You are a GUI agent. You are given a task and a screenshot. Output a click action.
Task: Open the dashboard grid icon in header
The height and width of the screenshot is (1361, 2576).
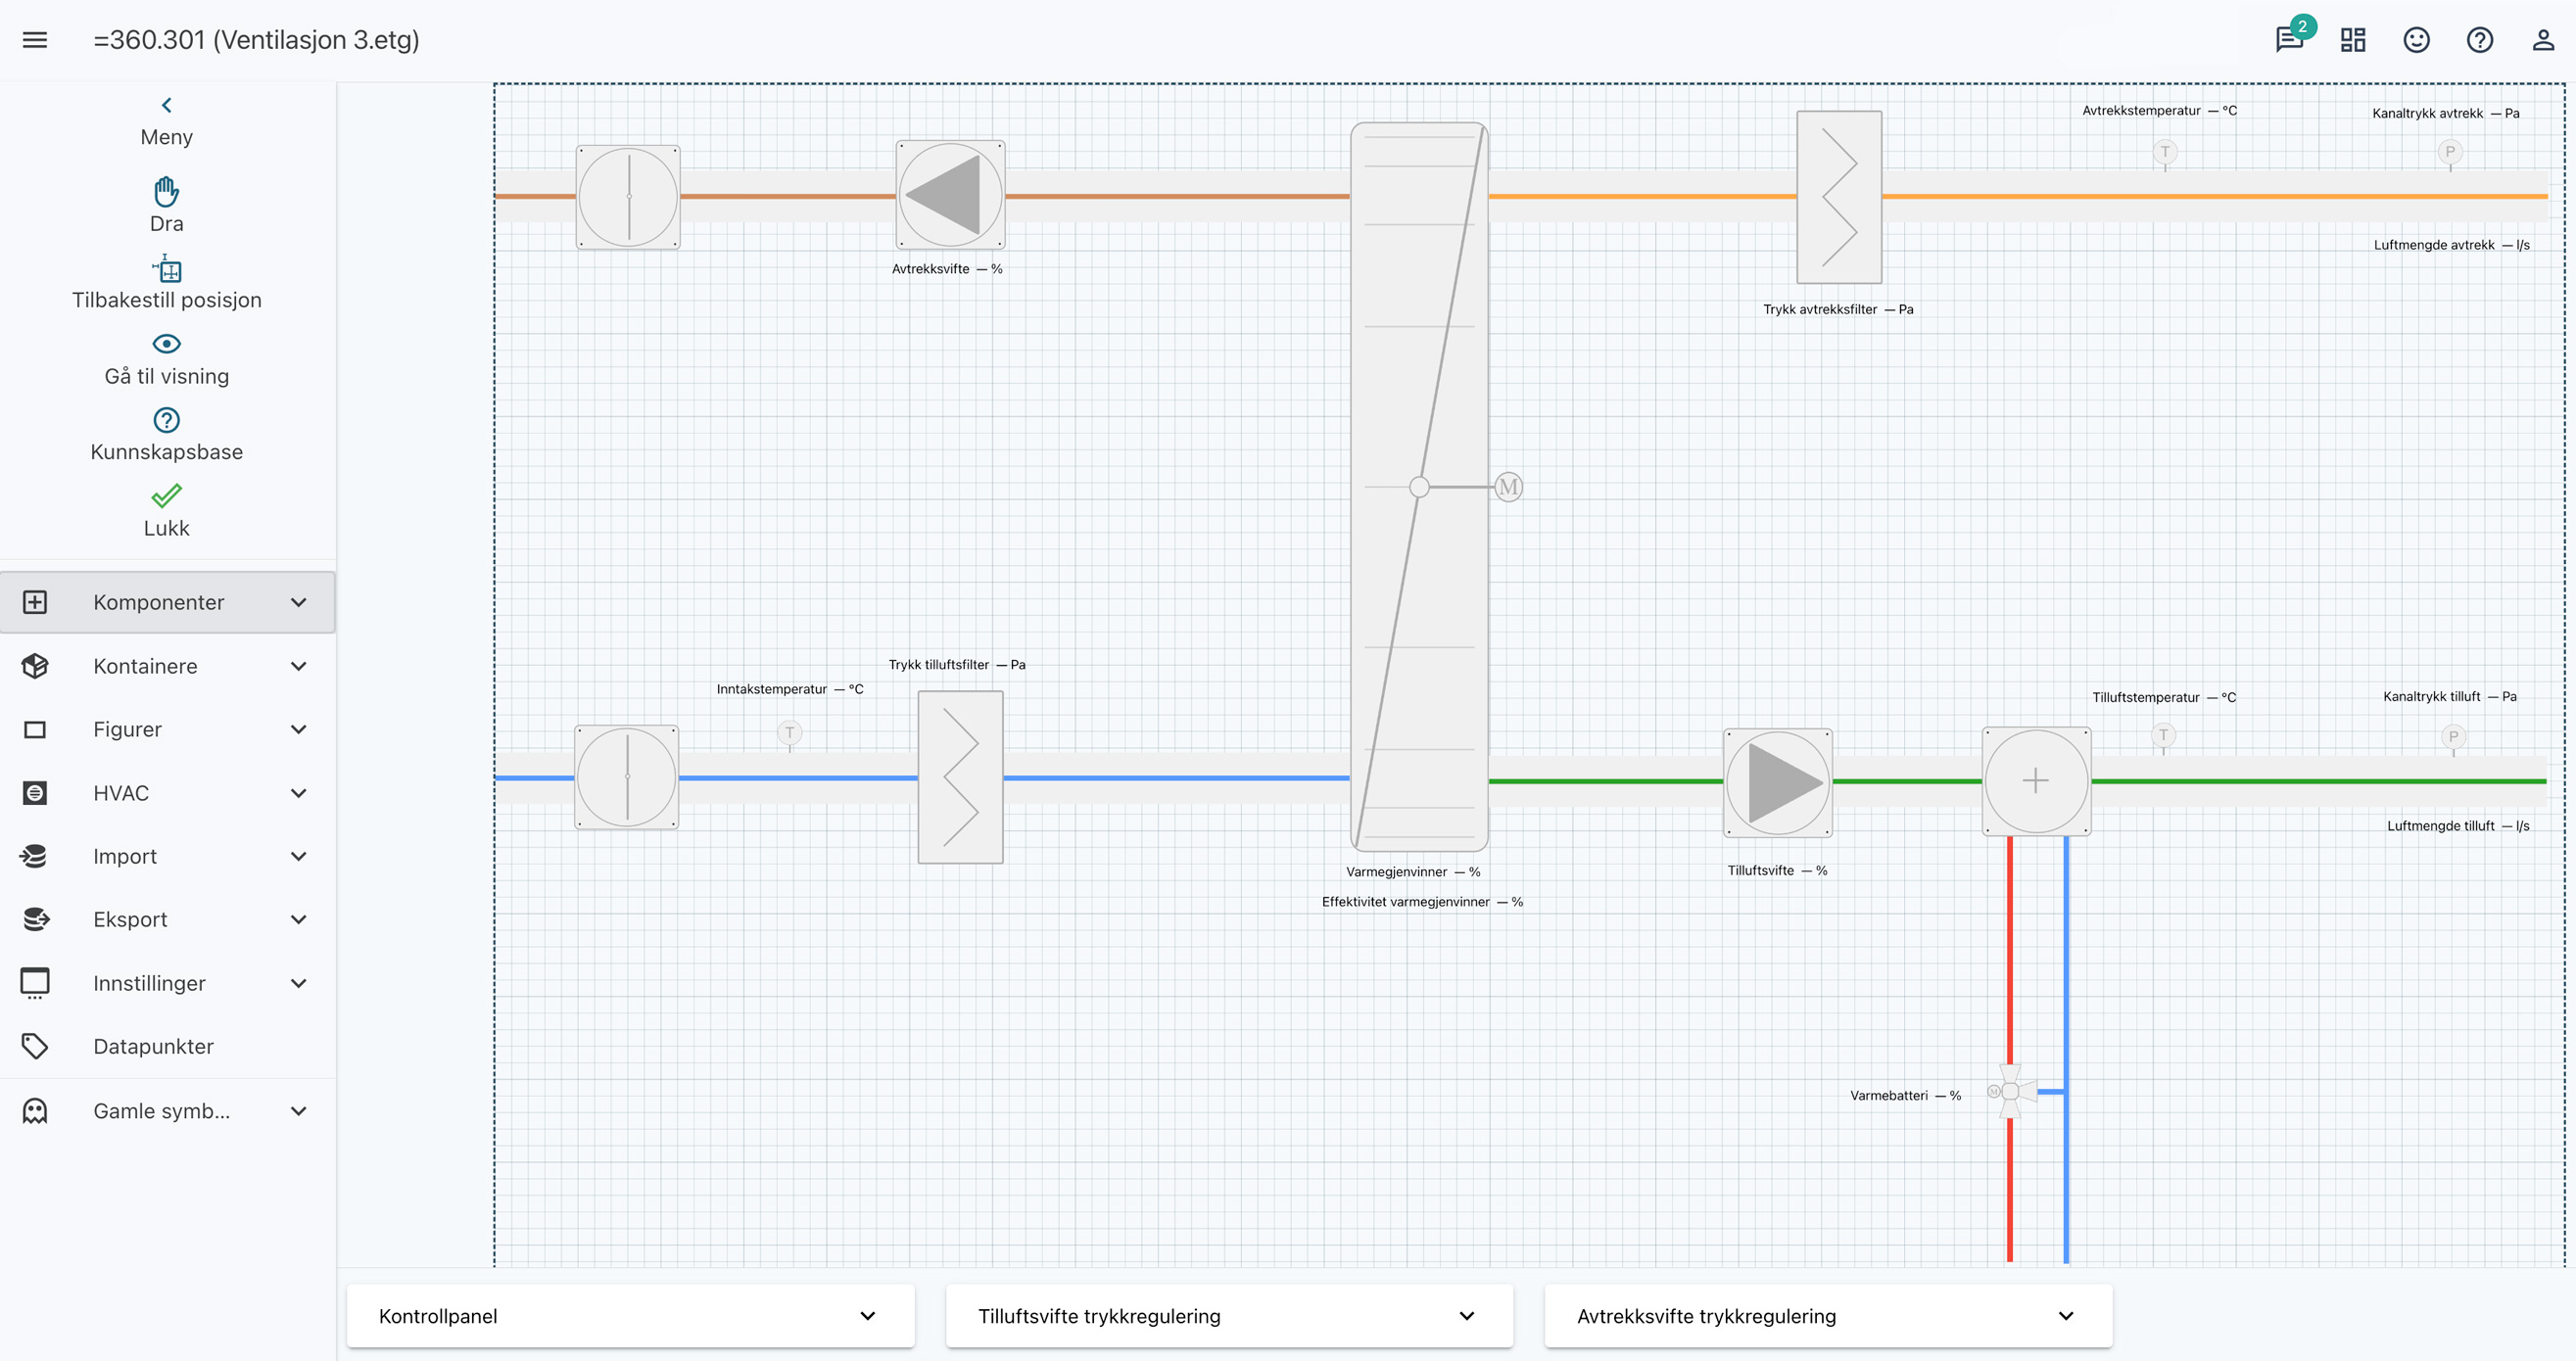pyautogui.click(x=2353, y=40)
